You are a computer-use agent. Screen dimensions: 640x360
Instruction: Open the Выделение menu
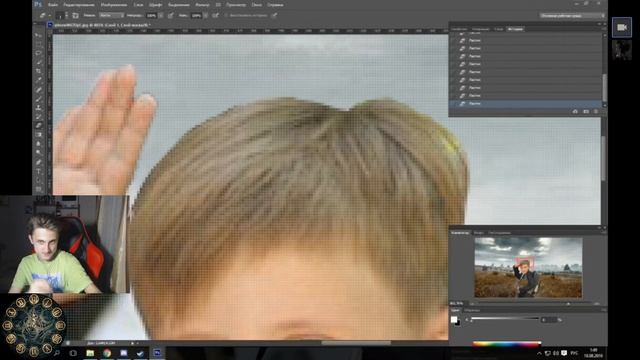pos(178,5)
